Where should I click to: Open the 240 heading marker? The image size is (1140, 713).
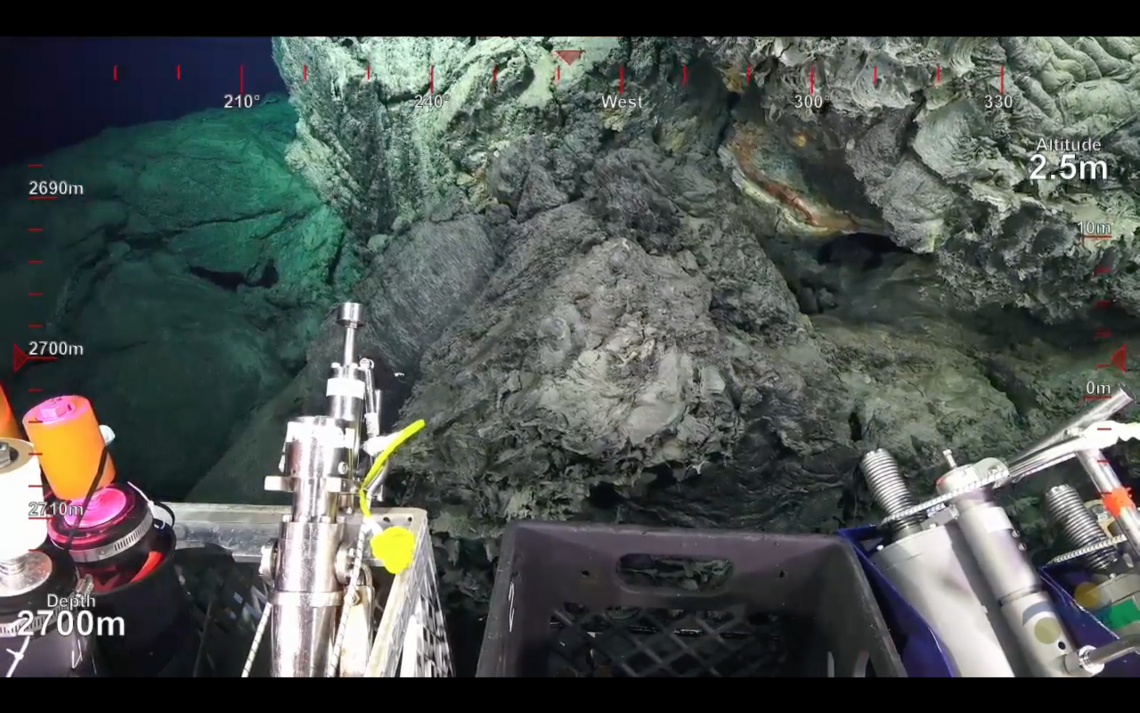[x=428, y=101]
